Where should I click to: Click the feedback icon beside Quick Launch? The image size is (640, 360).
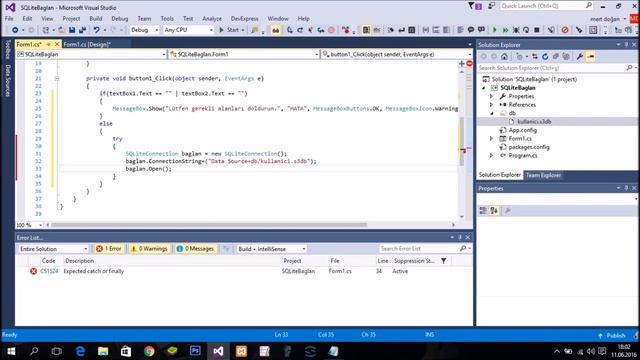click(x=491, y=6)
